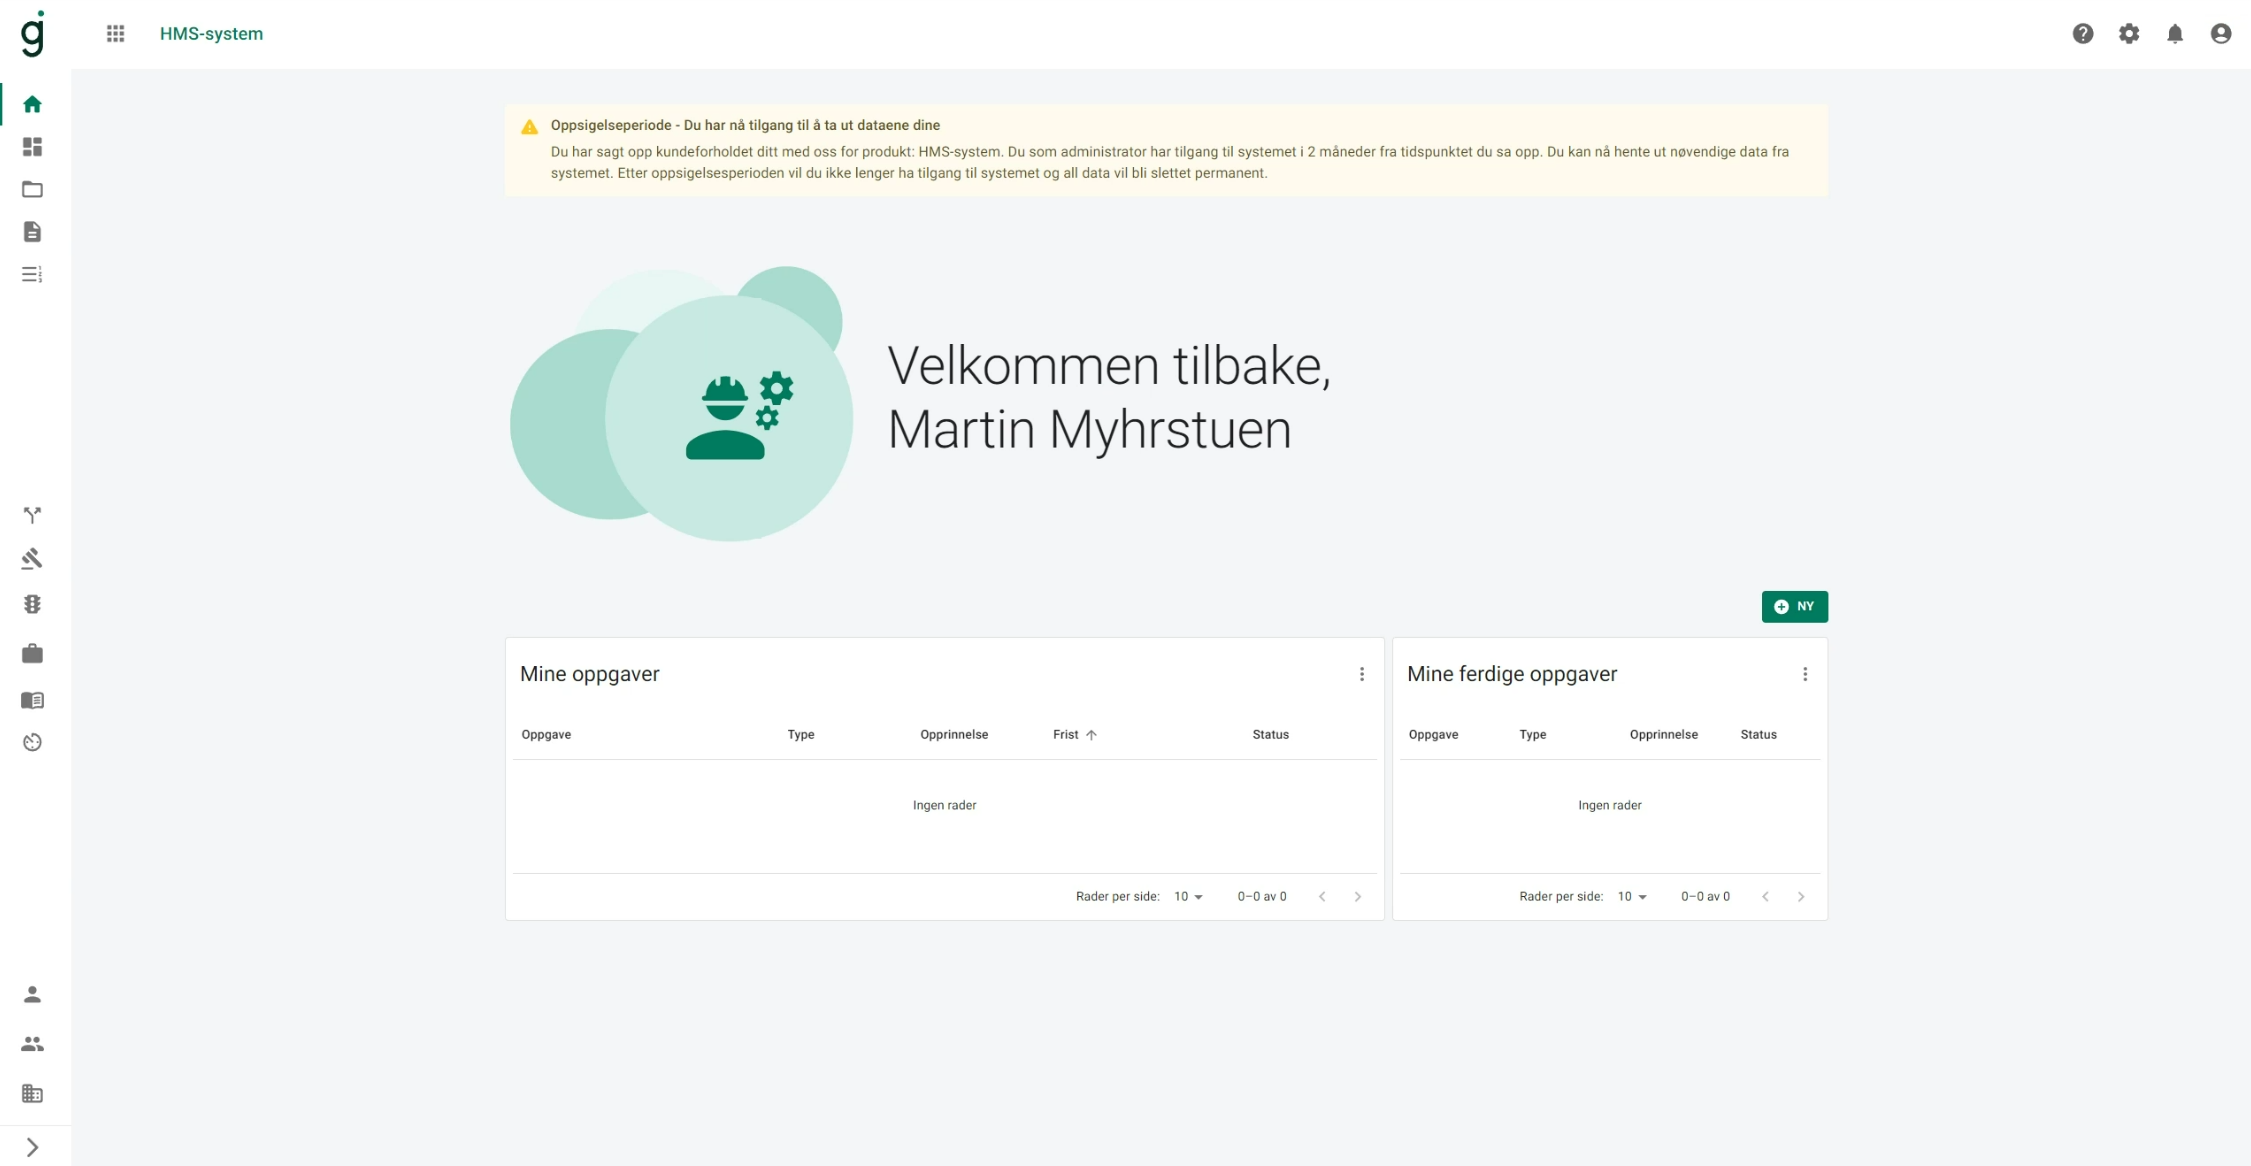The height and width of the screenshot is (1166, 2251).
Task: Open the dashboard sidebar icon
Action: tap(32, 147)
